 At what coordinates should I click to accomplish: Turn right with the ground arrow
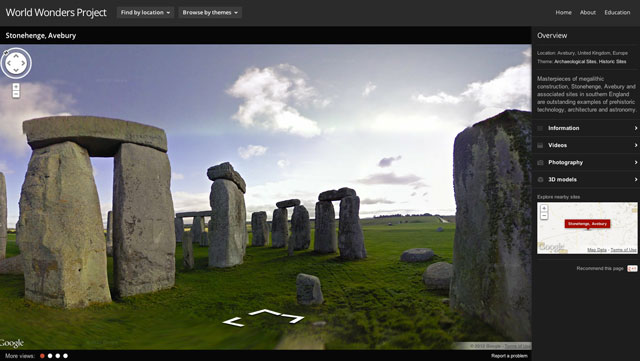[292, 318]
